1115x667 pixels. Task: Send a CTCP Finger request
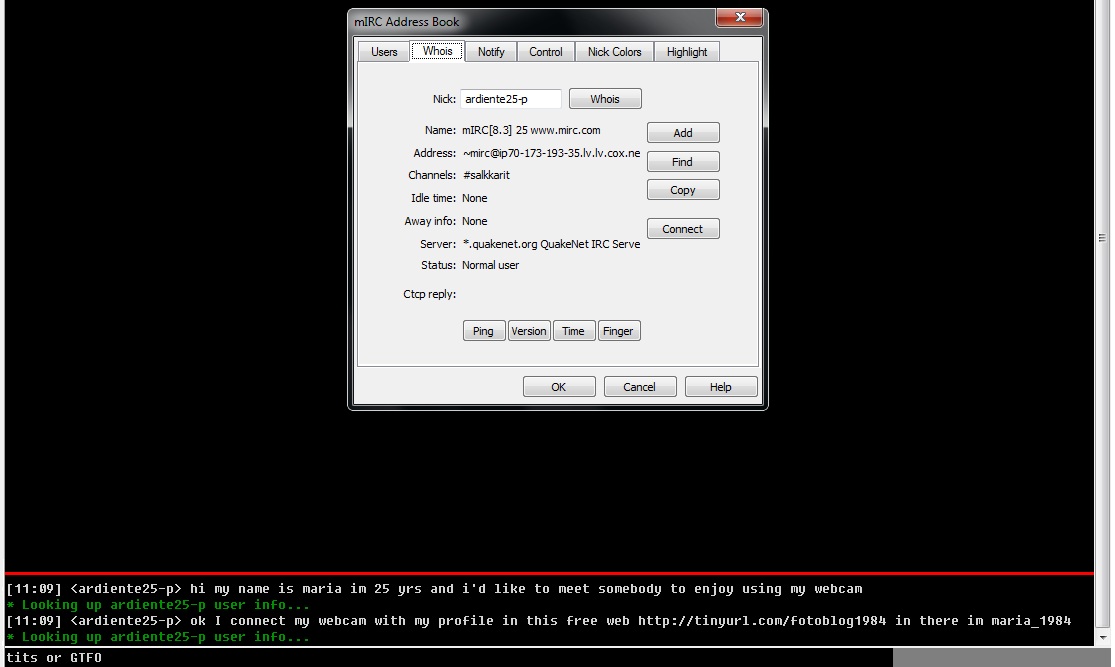click(619, 331)
